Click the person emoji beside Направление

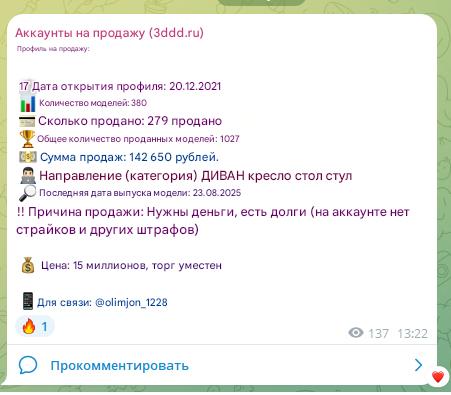[x=28, y=176]
